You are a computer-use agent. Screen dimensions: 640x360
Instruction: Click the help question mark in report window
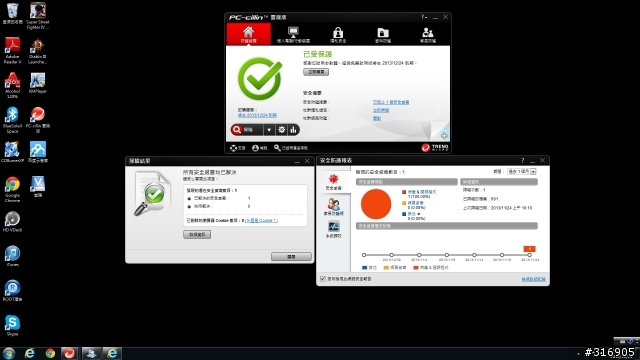click(x=522, y=161)
